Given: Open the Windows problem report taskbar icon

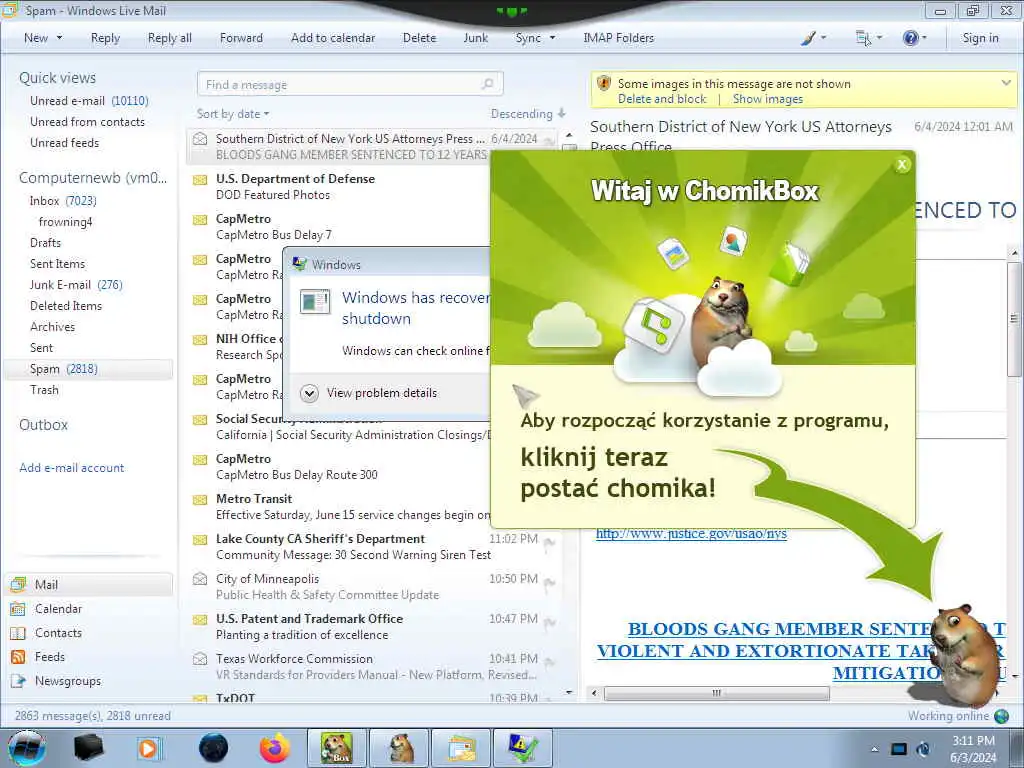Looking at the screenshot, I should [523, 748].
